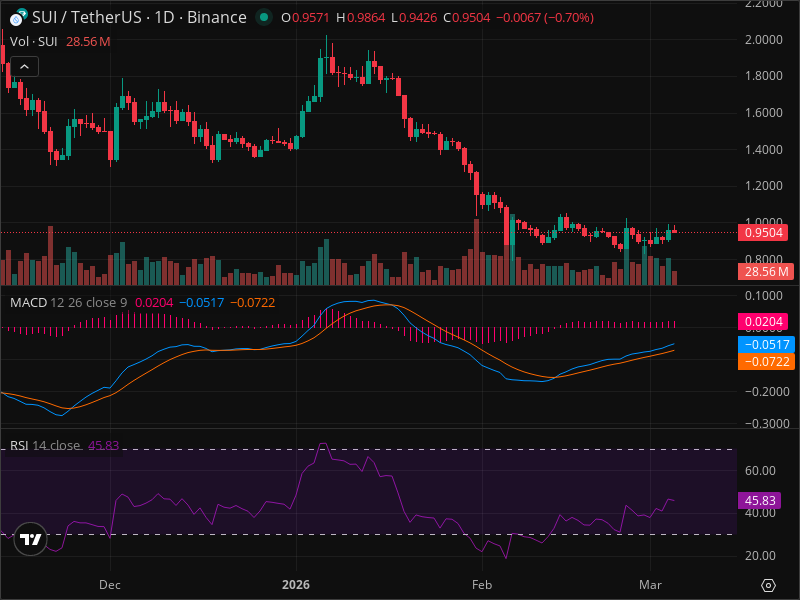Click the 60.00 RSI scale label
Screen dimensions: 800x600
point(760,471)
